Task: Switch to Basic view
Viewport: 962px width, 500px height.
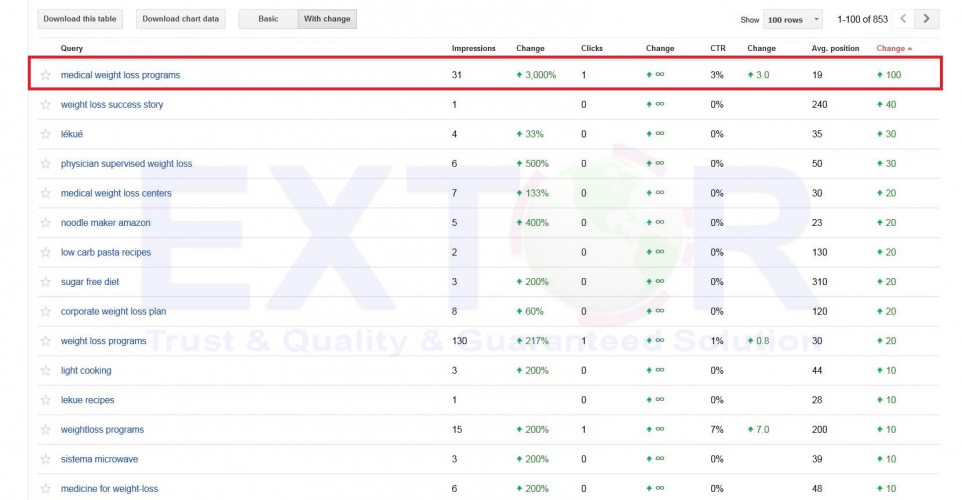Action: point(268,19)
